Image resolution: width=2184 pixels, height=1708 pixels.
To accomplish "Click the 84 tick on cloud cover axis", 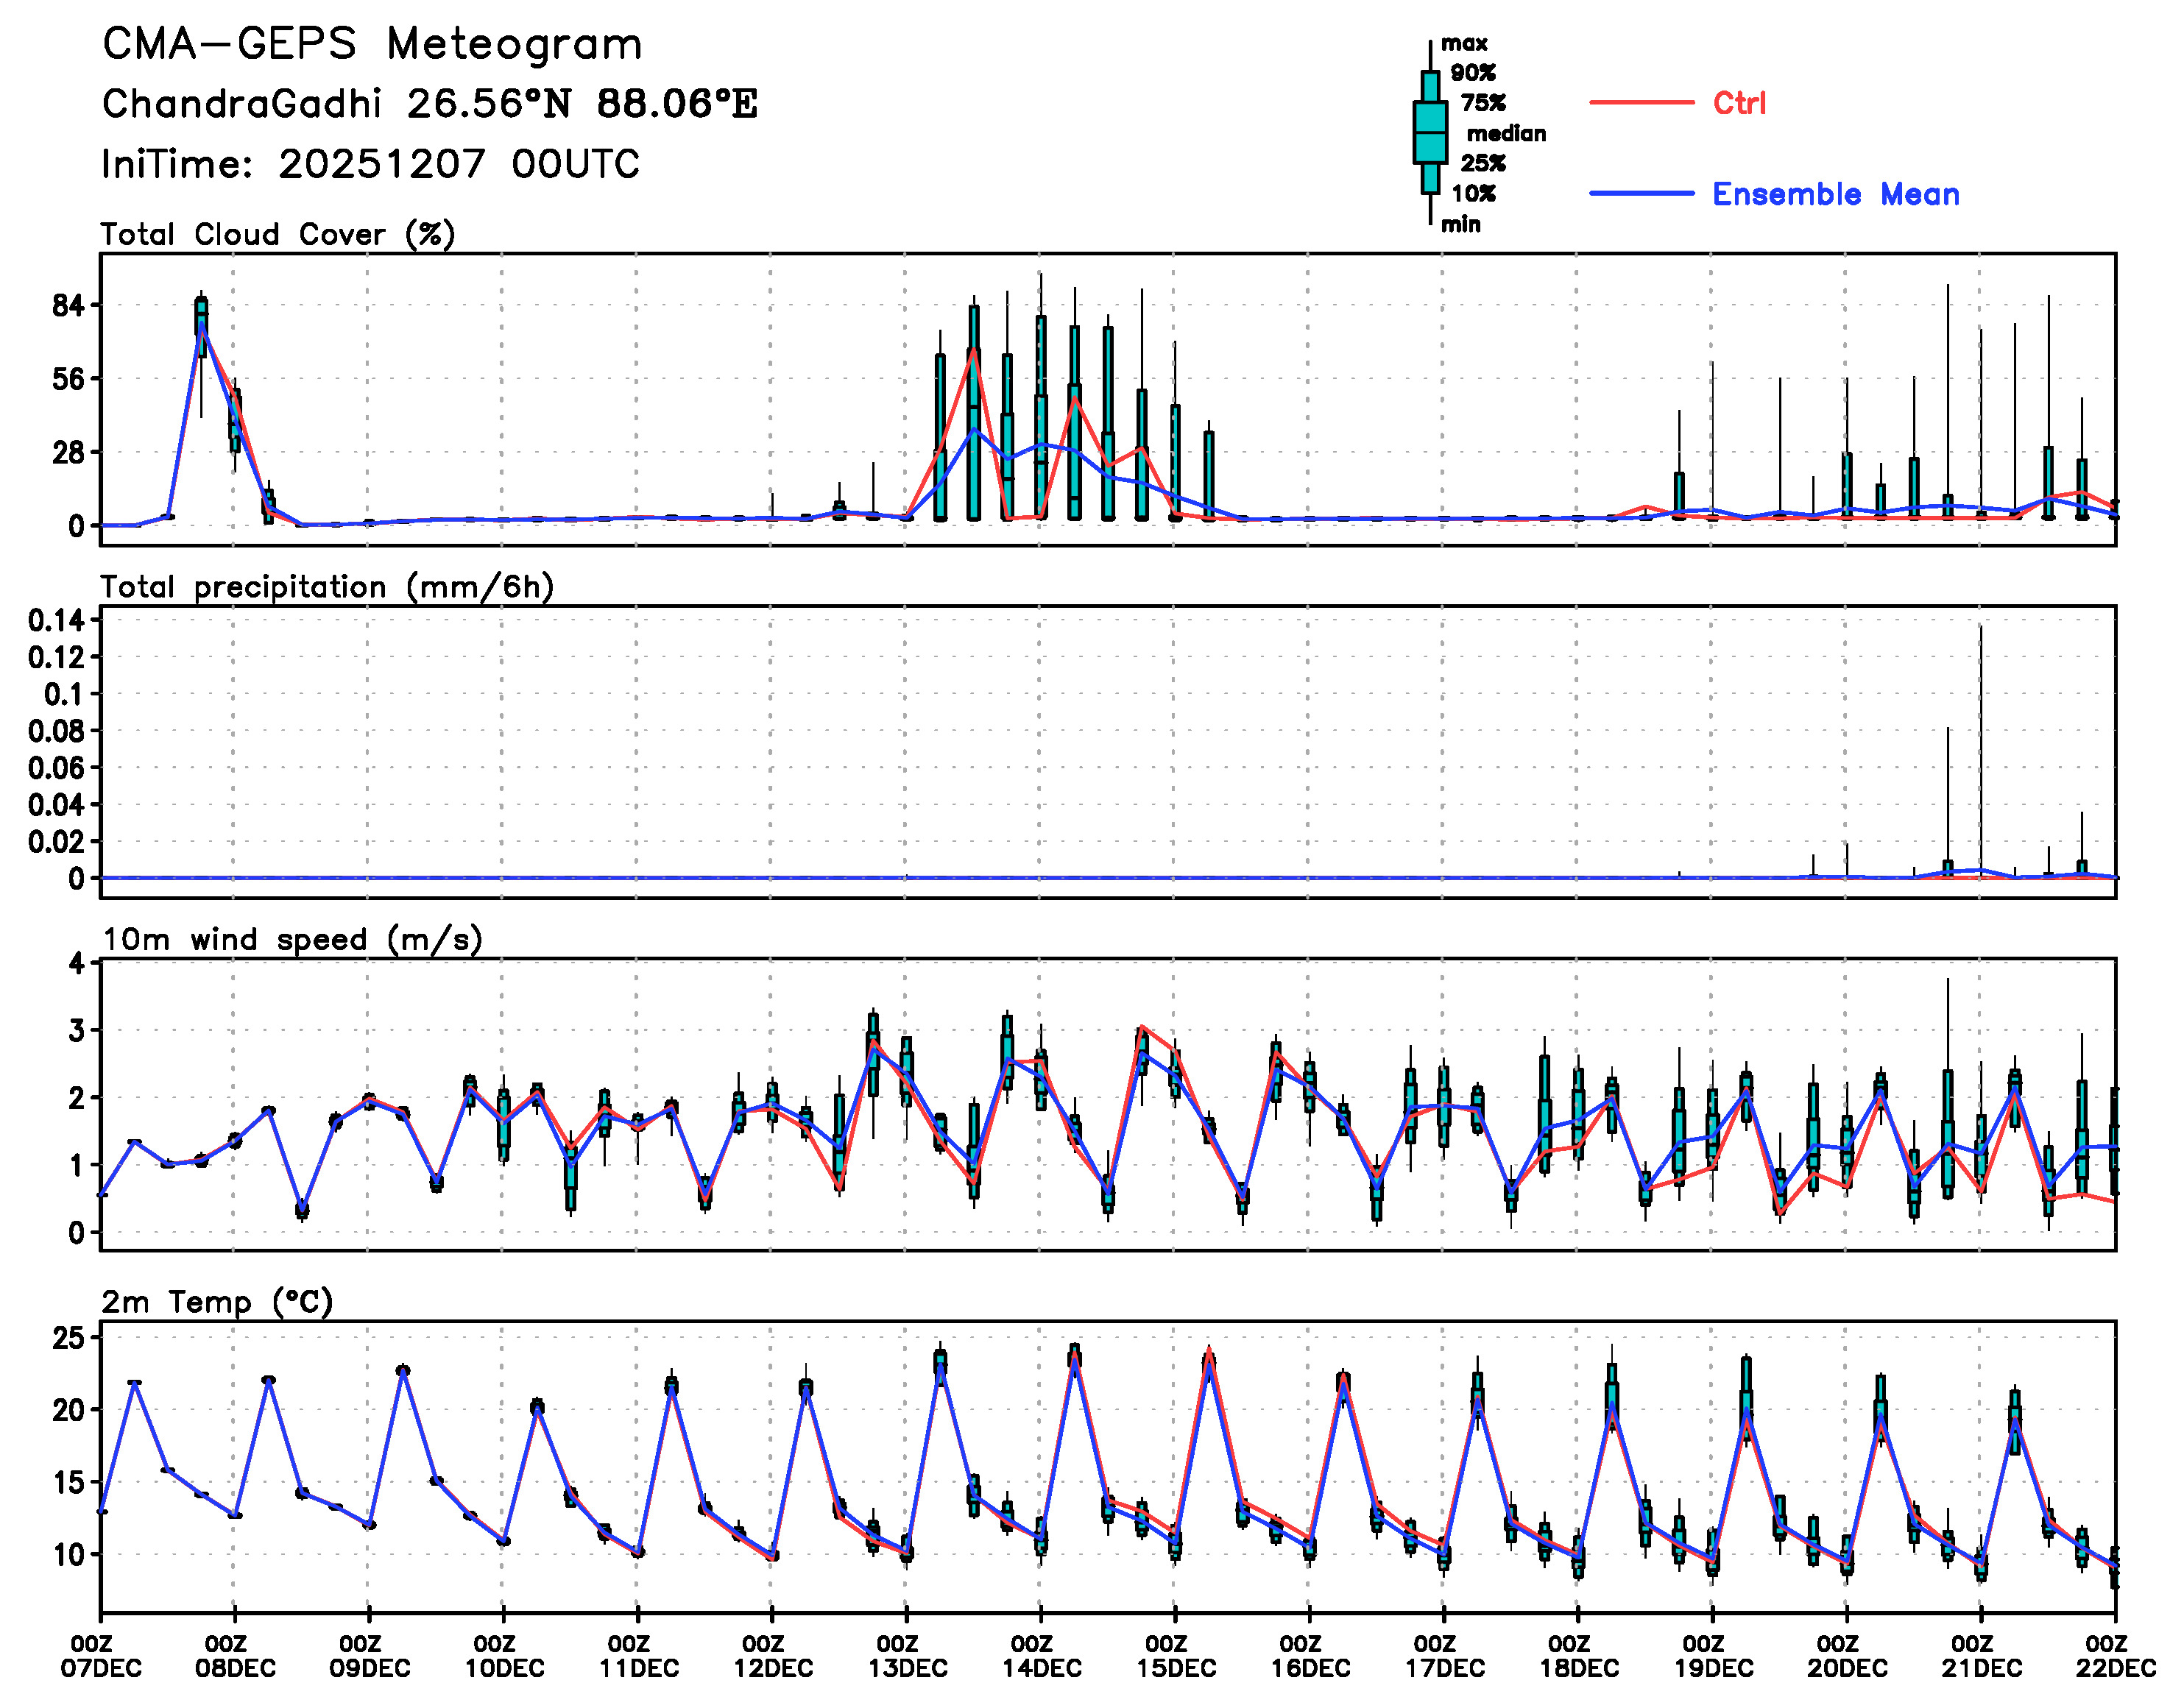I will click(70, 305).
